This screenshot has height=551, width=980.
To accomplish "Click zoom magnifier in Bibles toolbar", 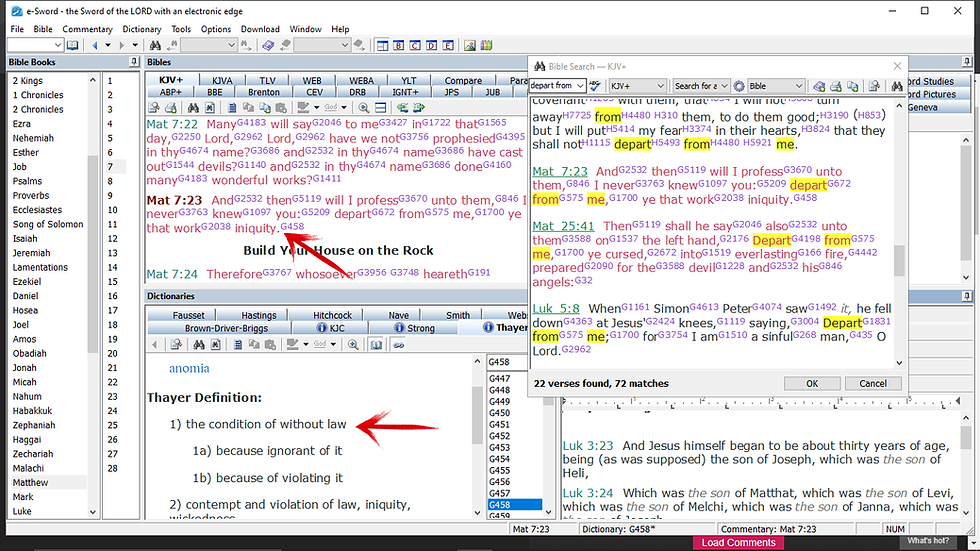I will pyautogui.click(x=363, y=107).
